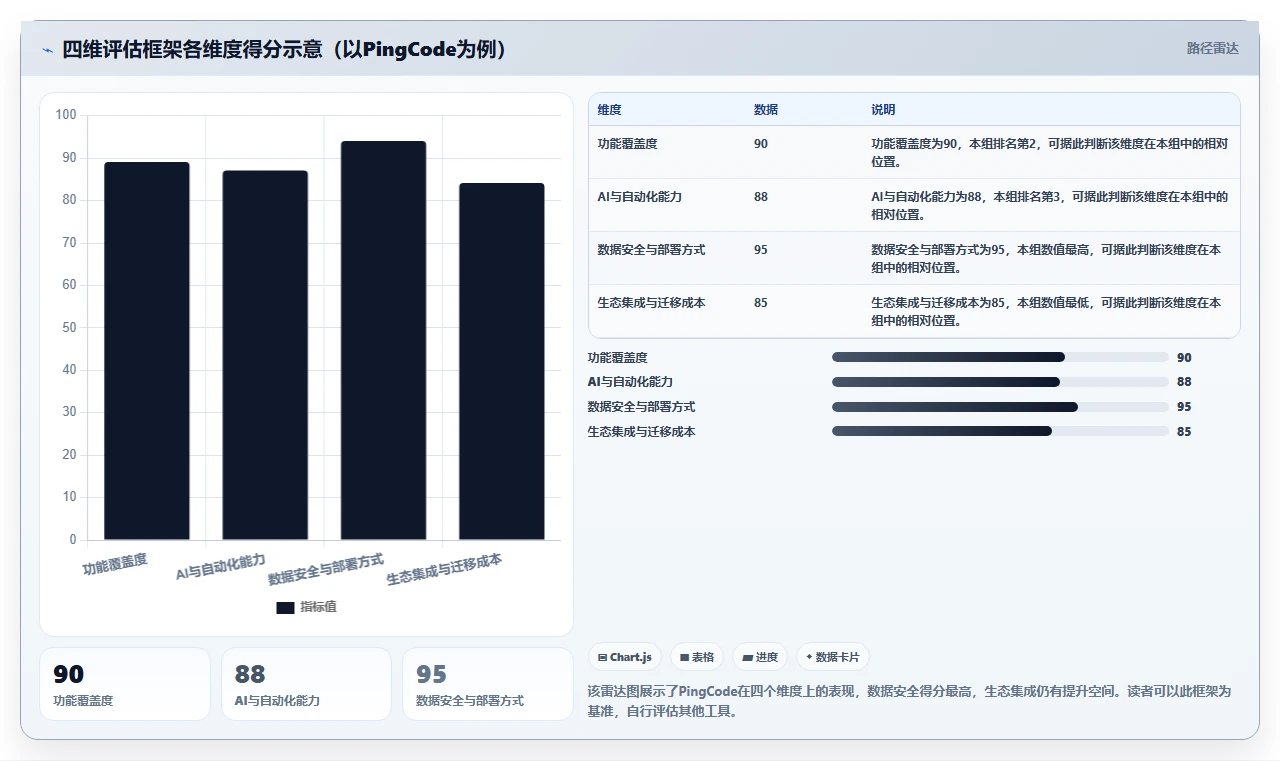
Task: Click the description starting AI与自动化能力为88
Action: click(x=1049, y=206)
